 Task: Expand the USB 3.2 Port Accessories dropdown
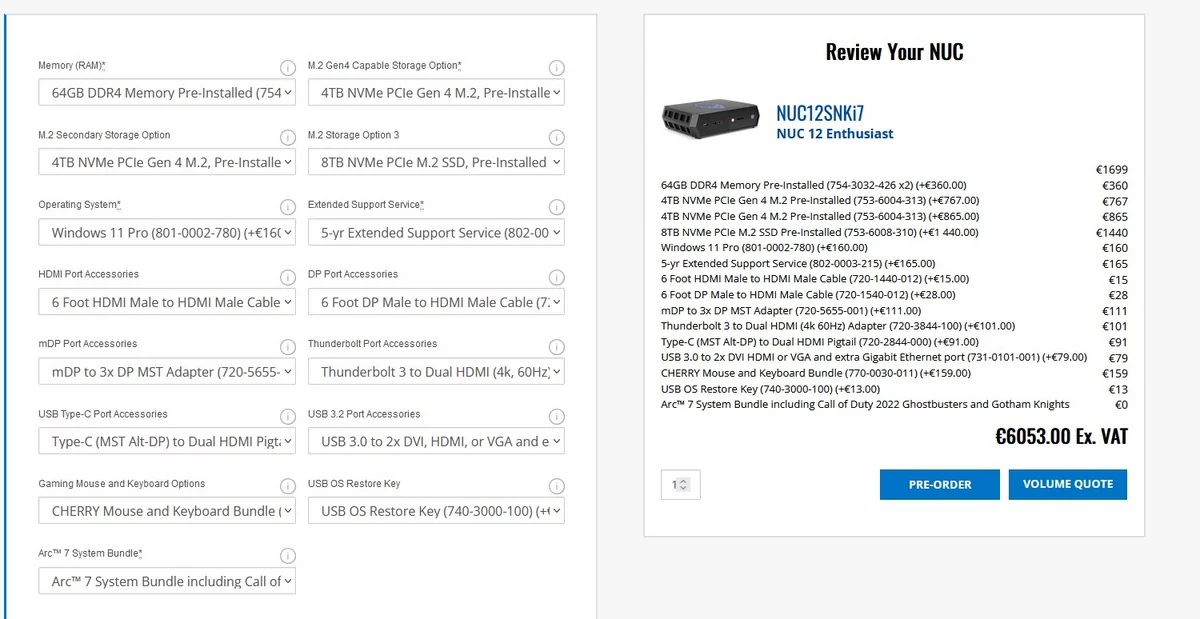pyautogui.click(x=437, y=441)
